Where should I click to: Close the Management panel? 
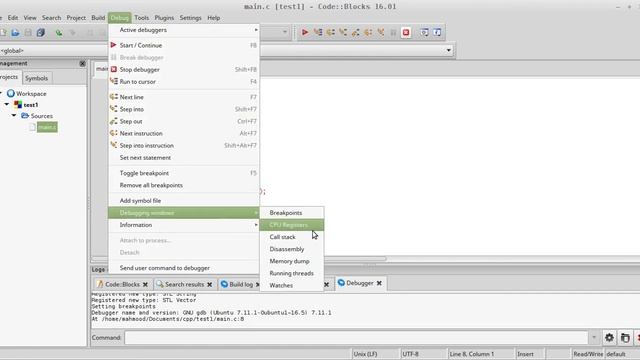82,64
